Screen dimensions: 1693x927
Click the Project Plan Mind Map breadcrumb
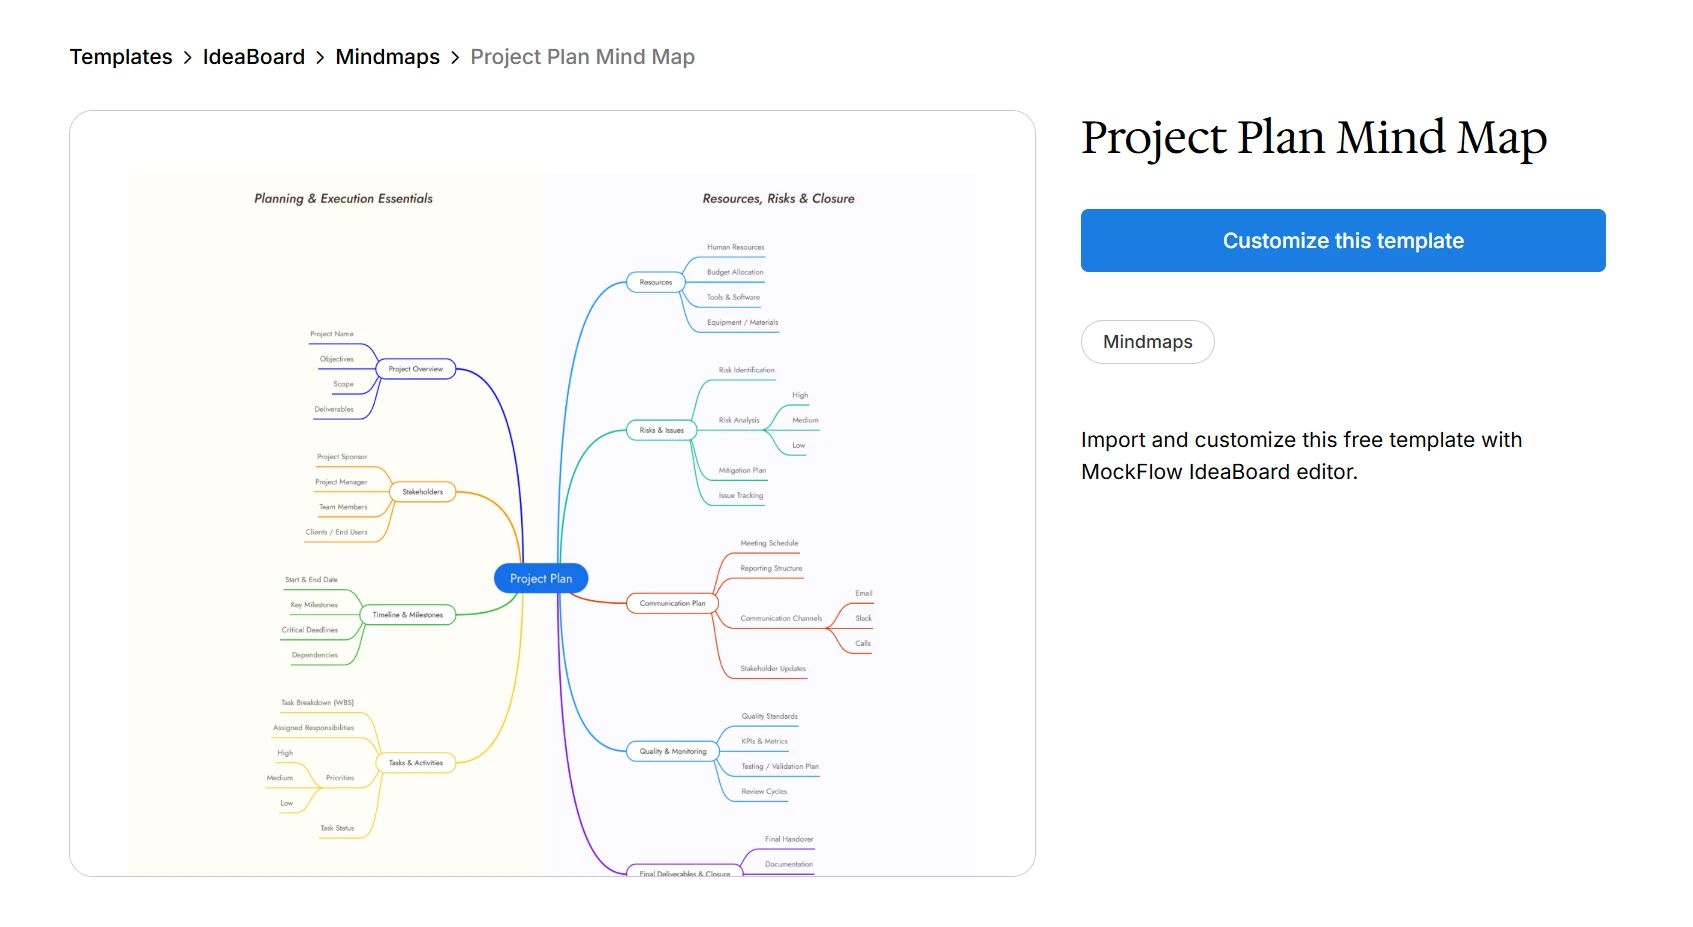click(583, 57)
